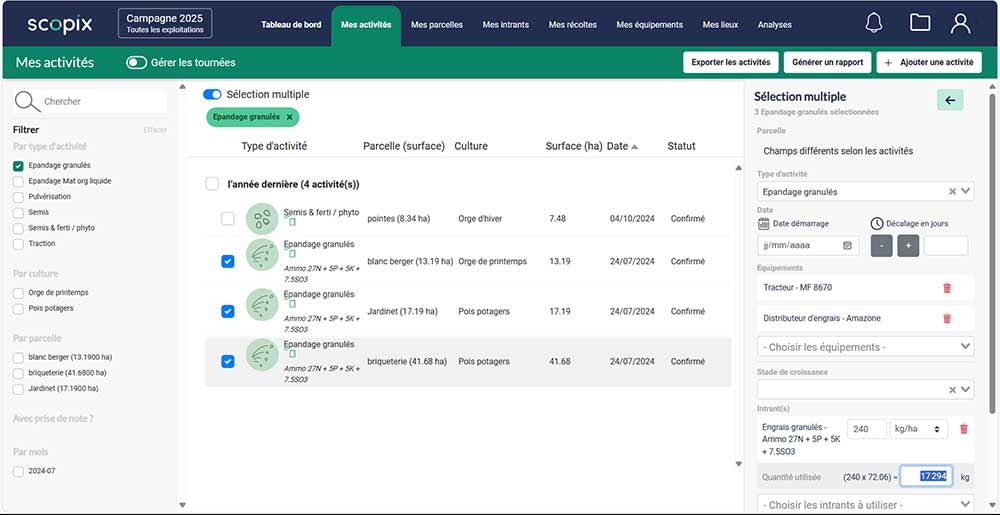Select all in l'année dernière group

point(212,184)
